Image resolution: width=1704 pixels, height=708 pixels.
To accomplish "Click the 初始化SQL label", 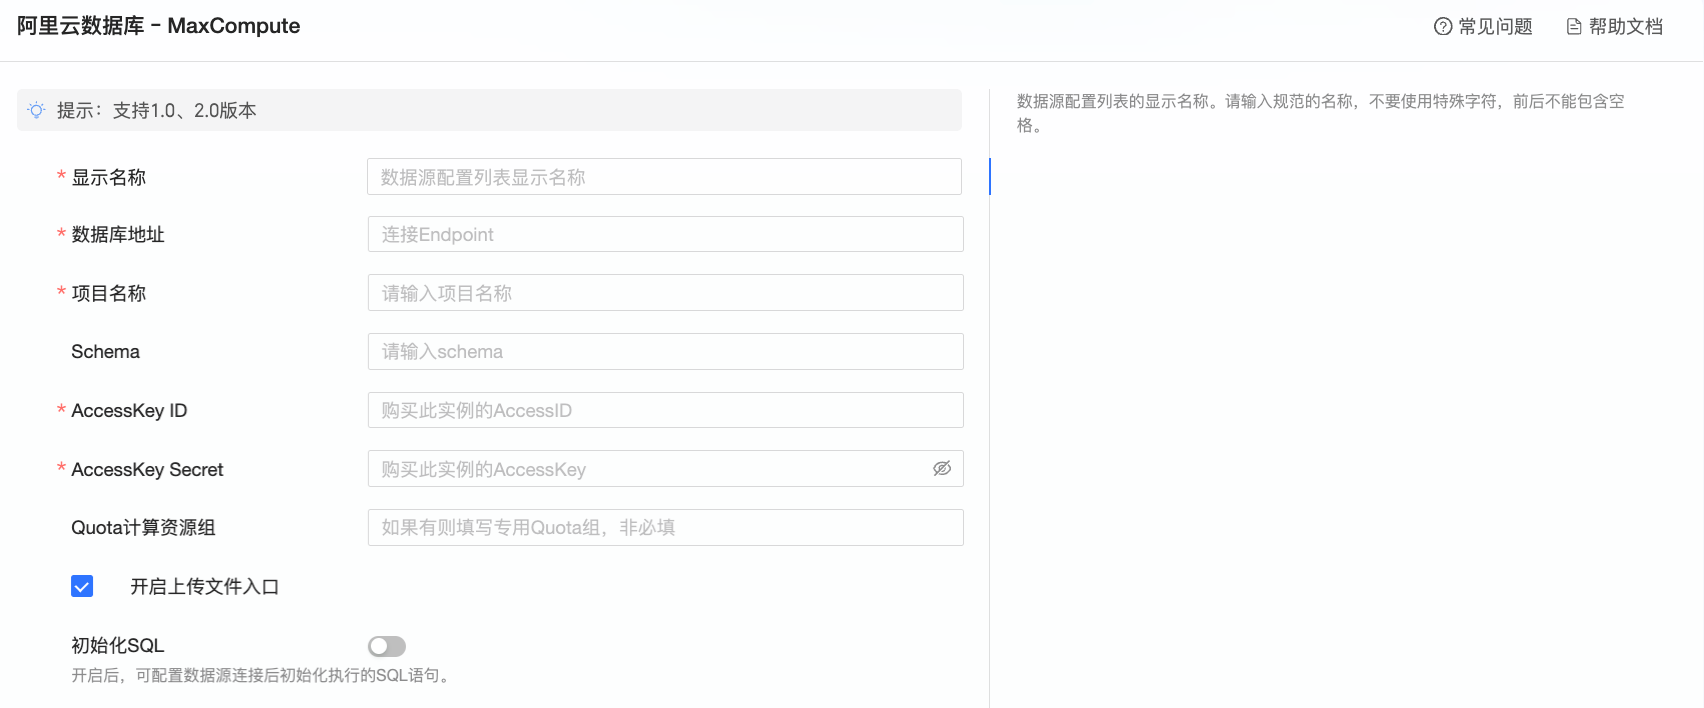I will [117, 645].
